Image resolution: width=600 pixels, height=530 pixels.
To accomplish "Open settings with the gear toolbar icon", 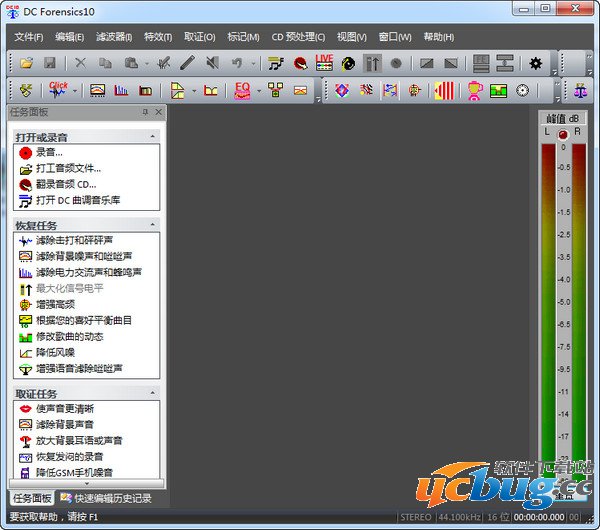I will (x=536, y=63).
